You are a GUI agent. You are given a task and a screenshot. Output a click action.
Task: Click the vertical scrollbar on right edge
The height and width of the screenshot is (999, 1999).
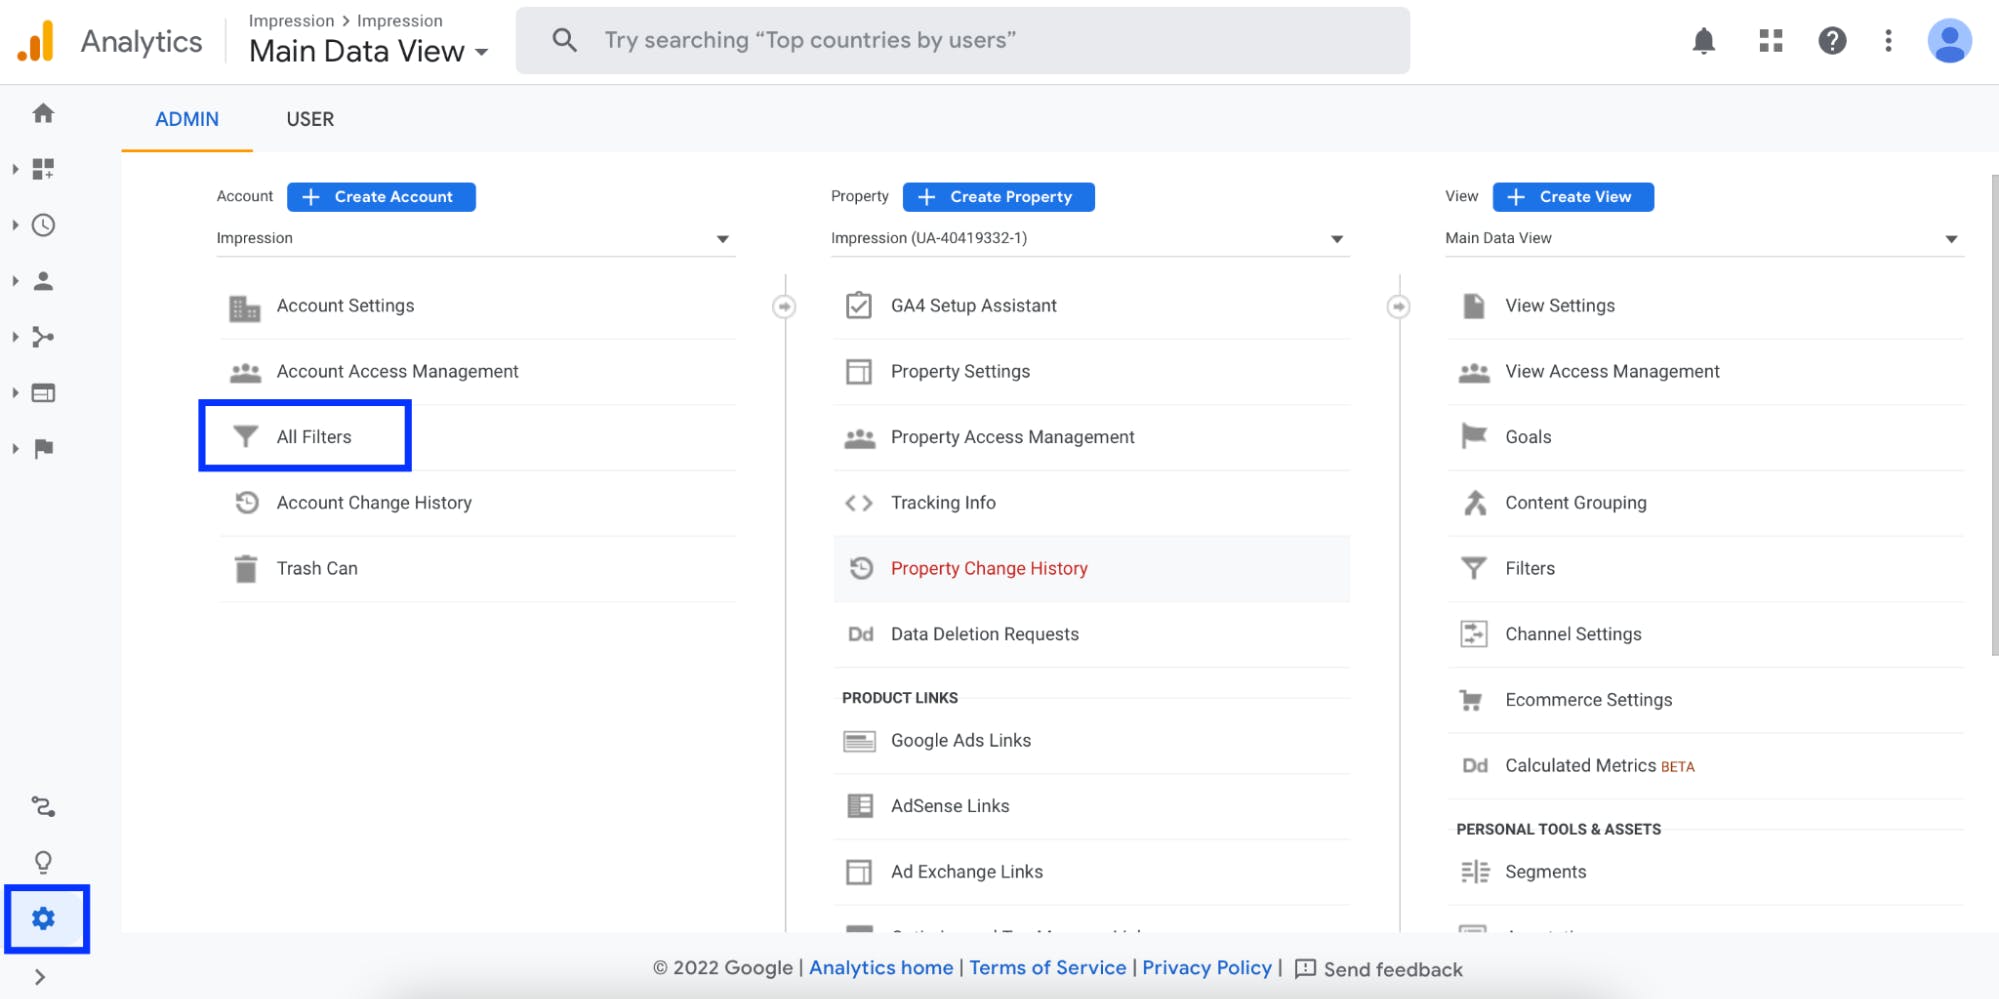[x=1994, y=415]
